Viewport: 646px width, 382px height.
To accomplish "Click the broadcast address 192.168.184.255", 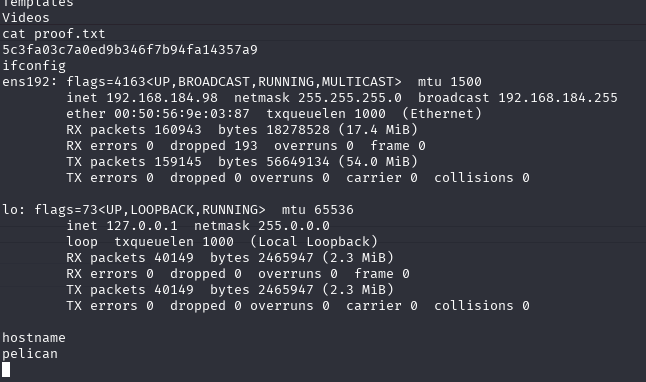I will point(558,98).
